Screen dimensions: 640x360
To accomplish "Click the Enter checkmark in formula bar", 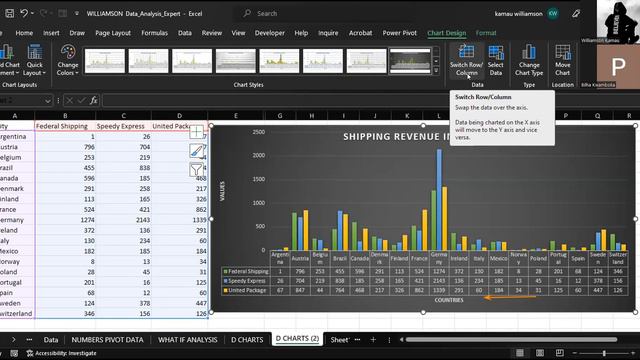I will pos(82,100).
